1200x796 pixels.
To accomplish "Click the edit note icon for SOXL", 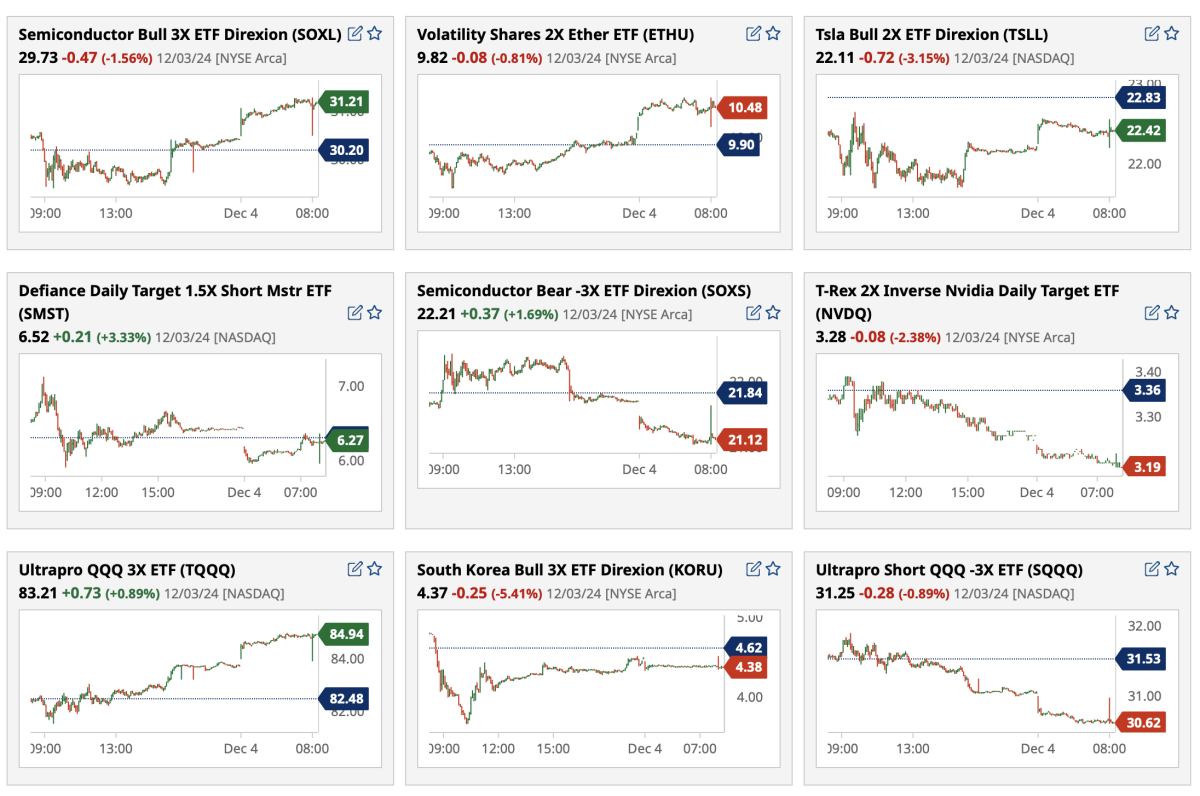I will 355,34.
